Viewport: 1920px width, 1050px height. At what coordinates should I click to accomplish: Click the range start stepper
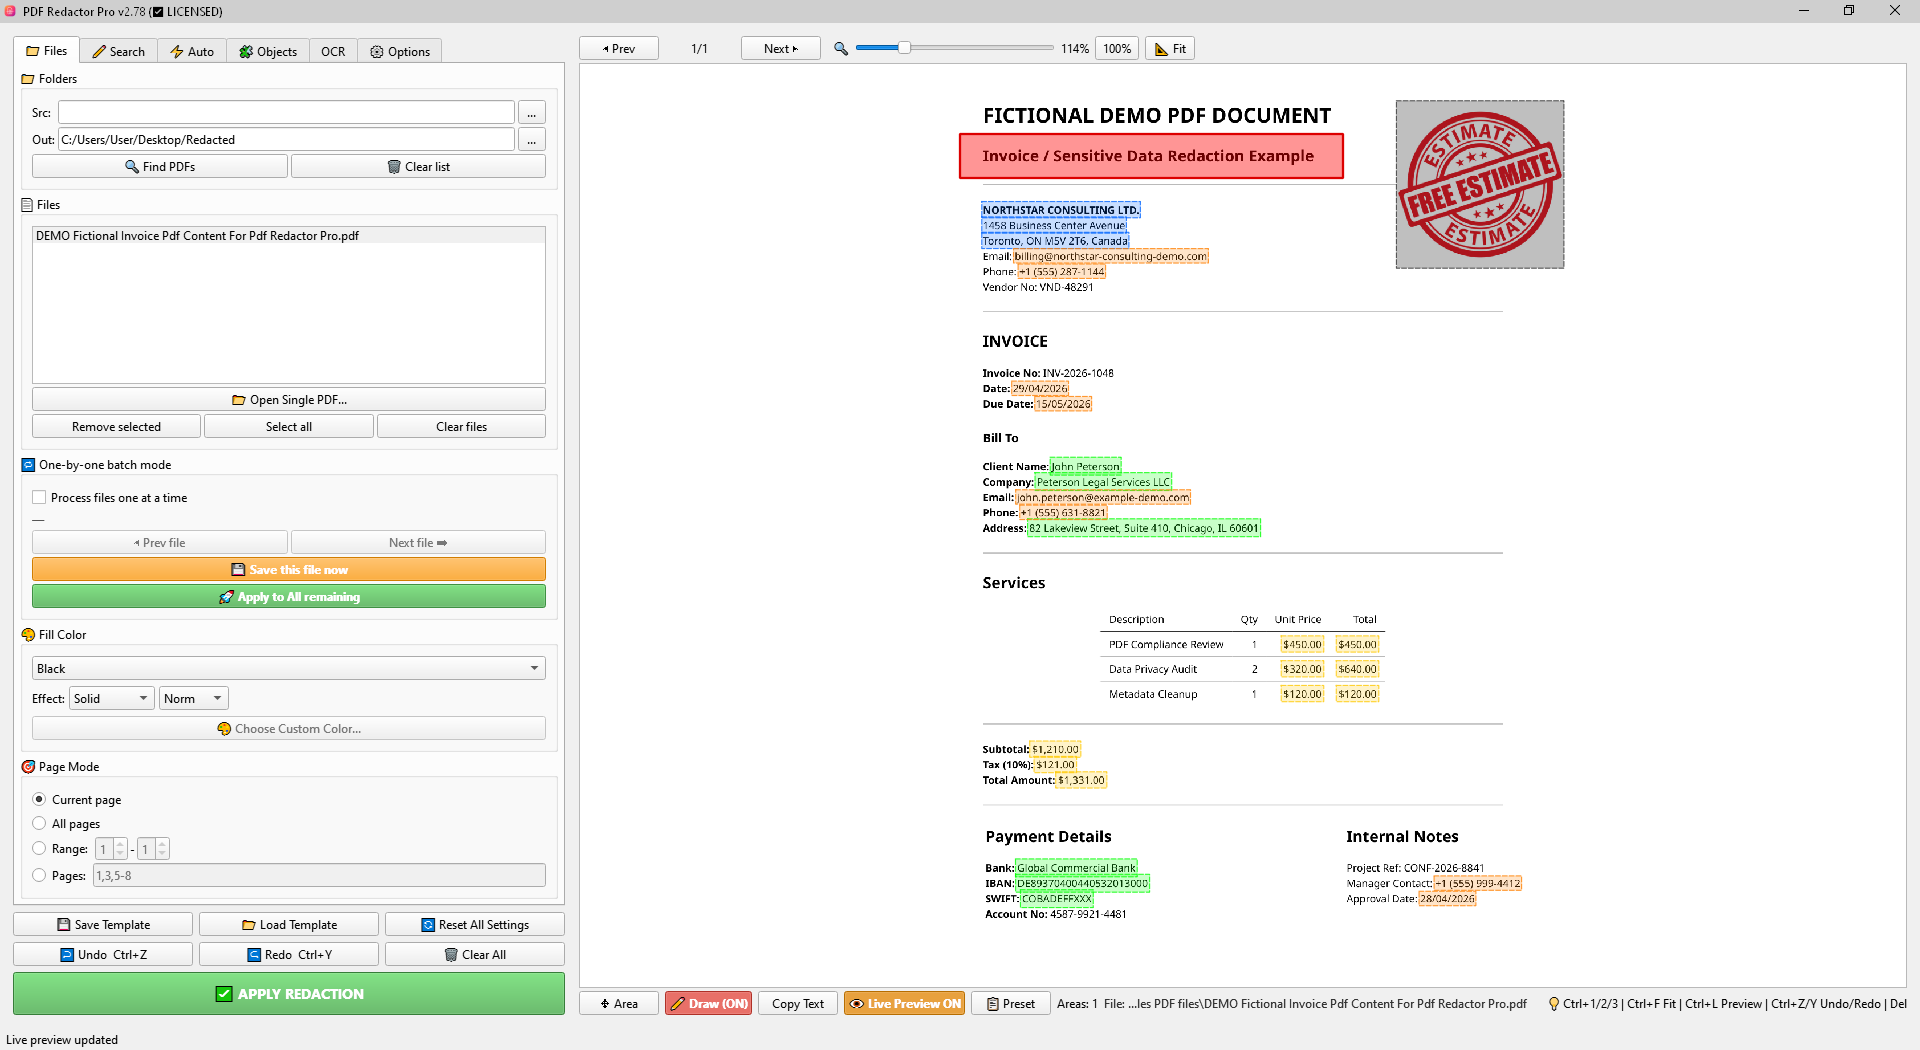111,848
